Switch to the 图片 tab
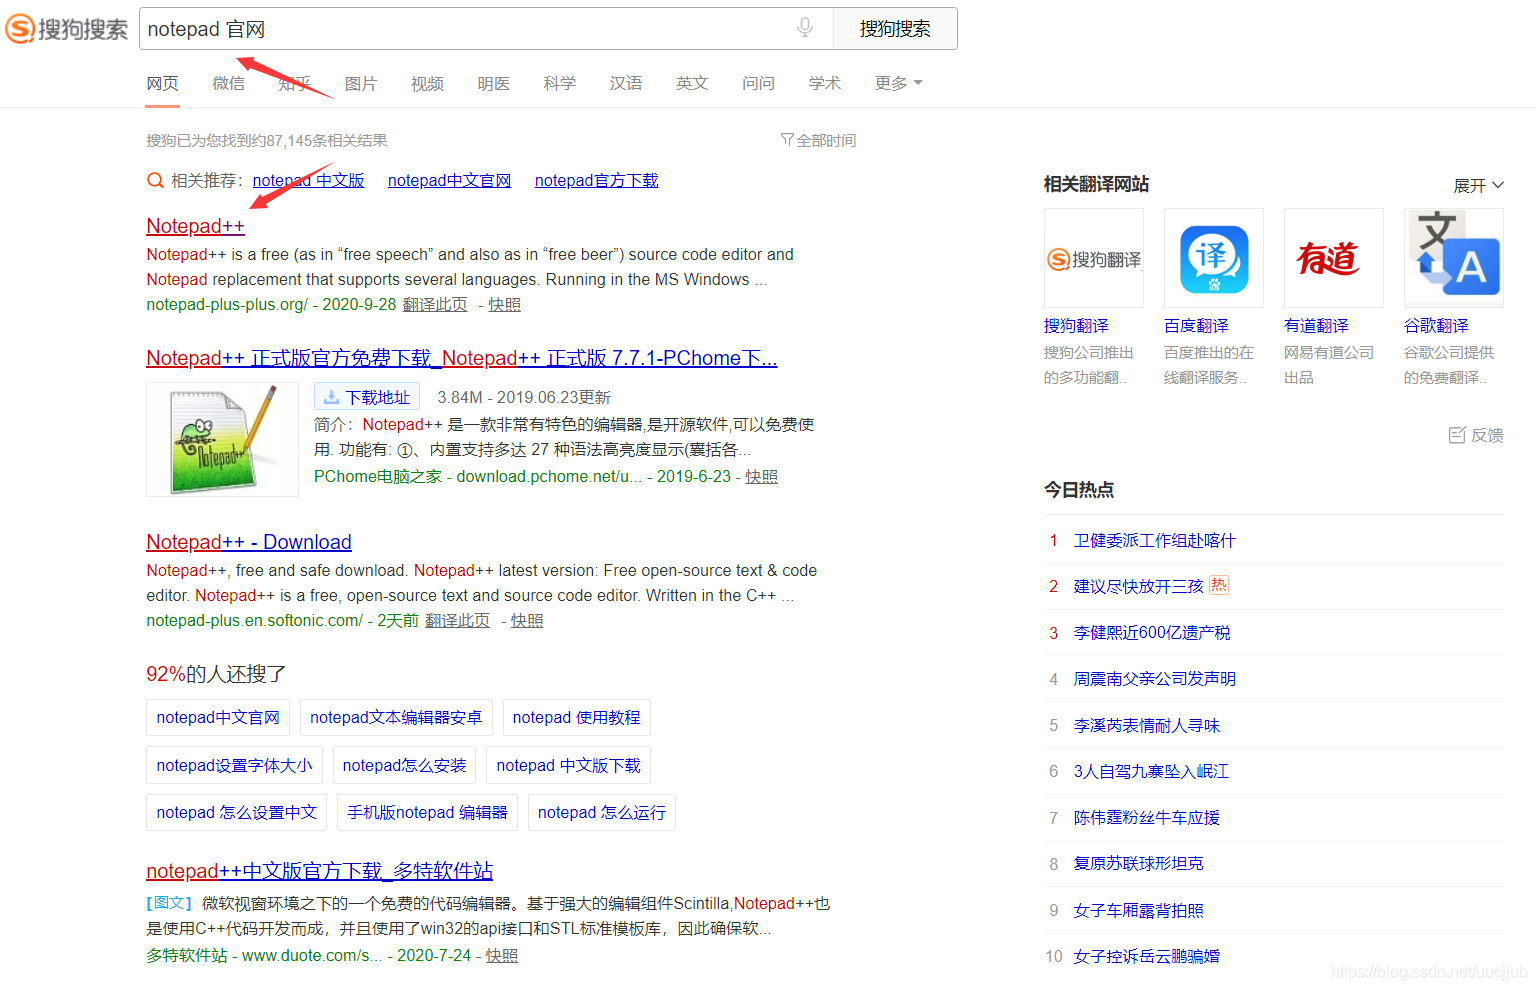The image size is (1537, 990). (361, 84)
